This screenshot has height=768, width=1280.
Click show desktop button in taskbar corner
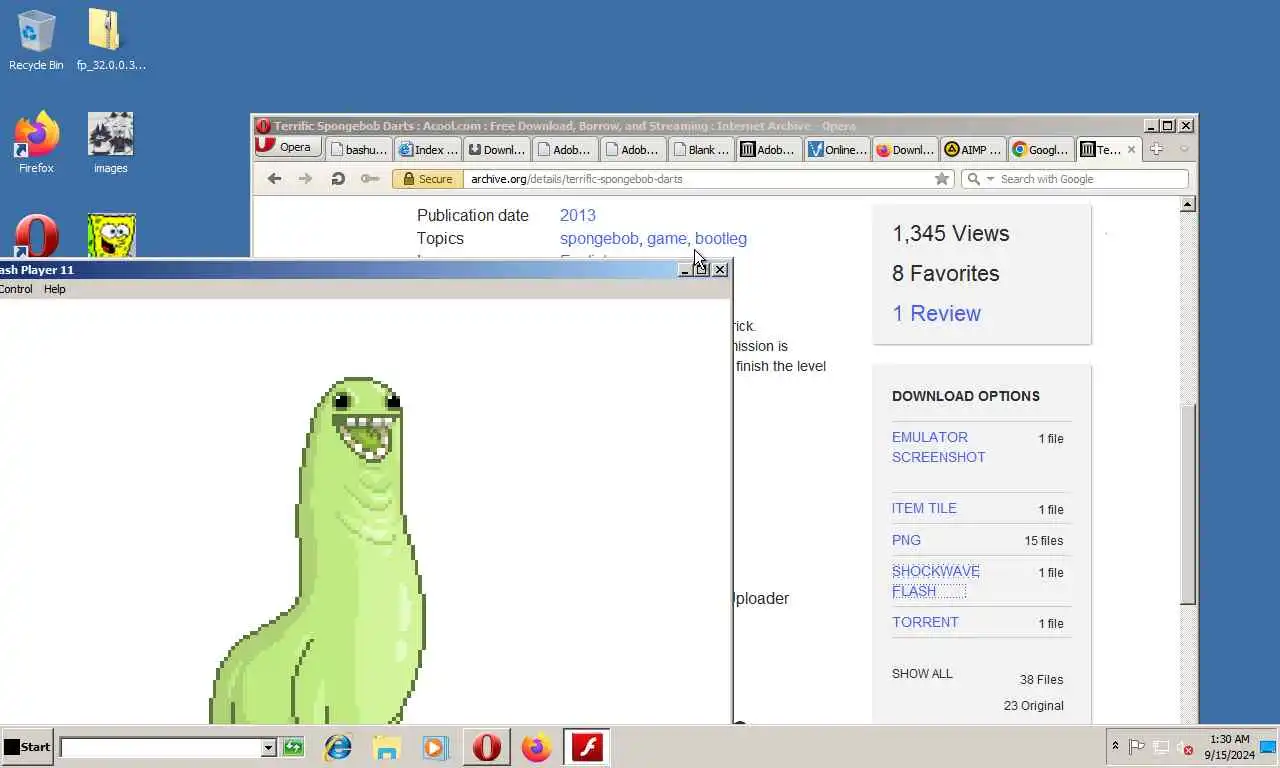point(1268,747)
